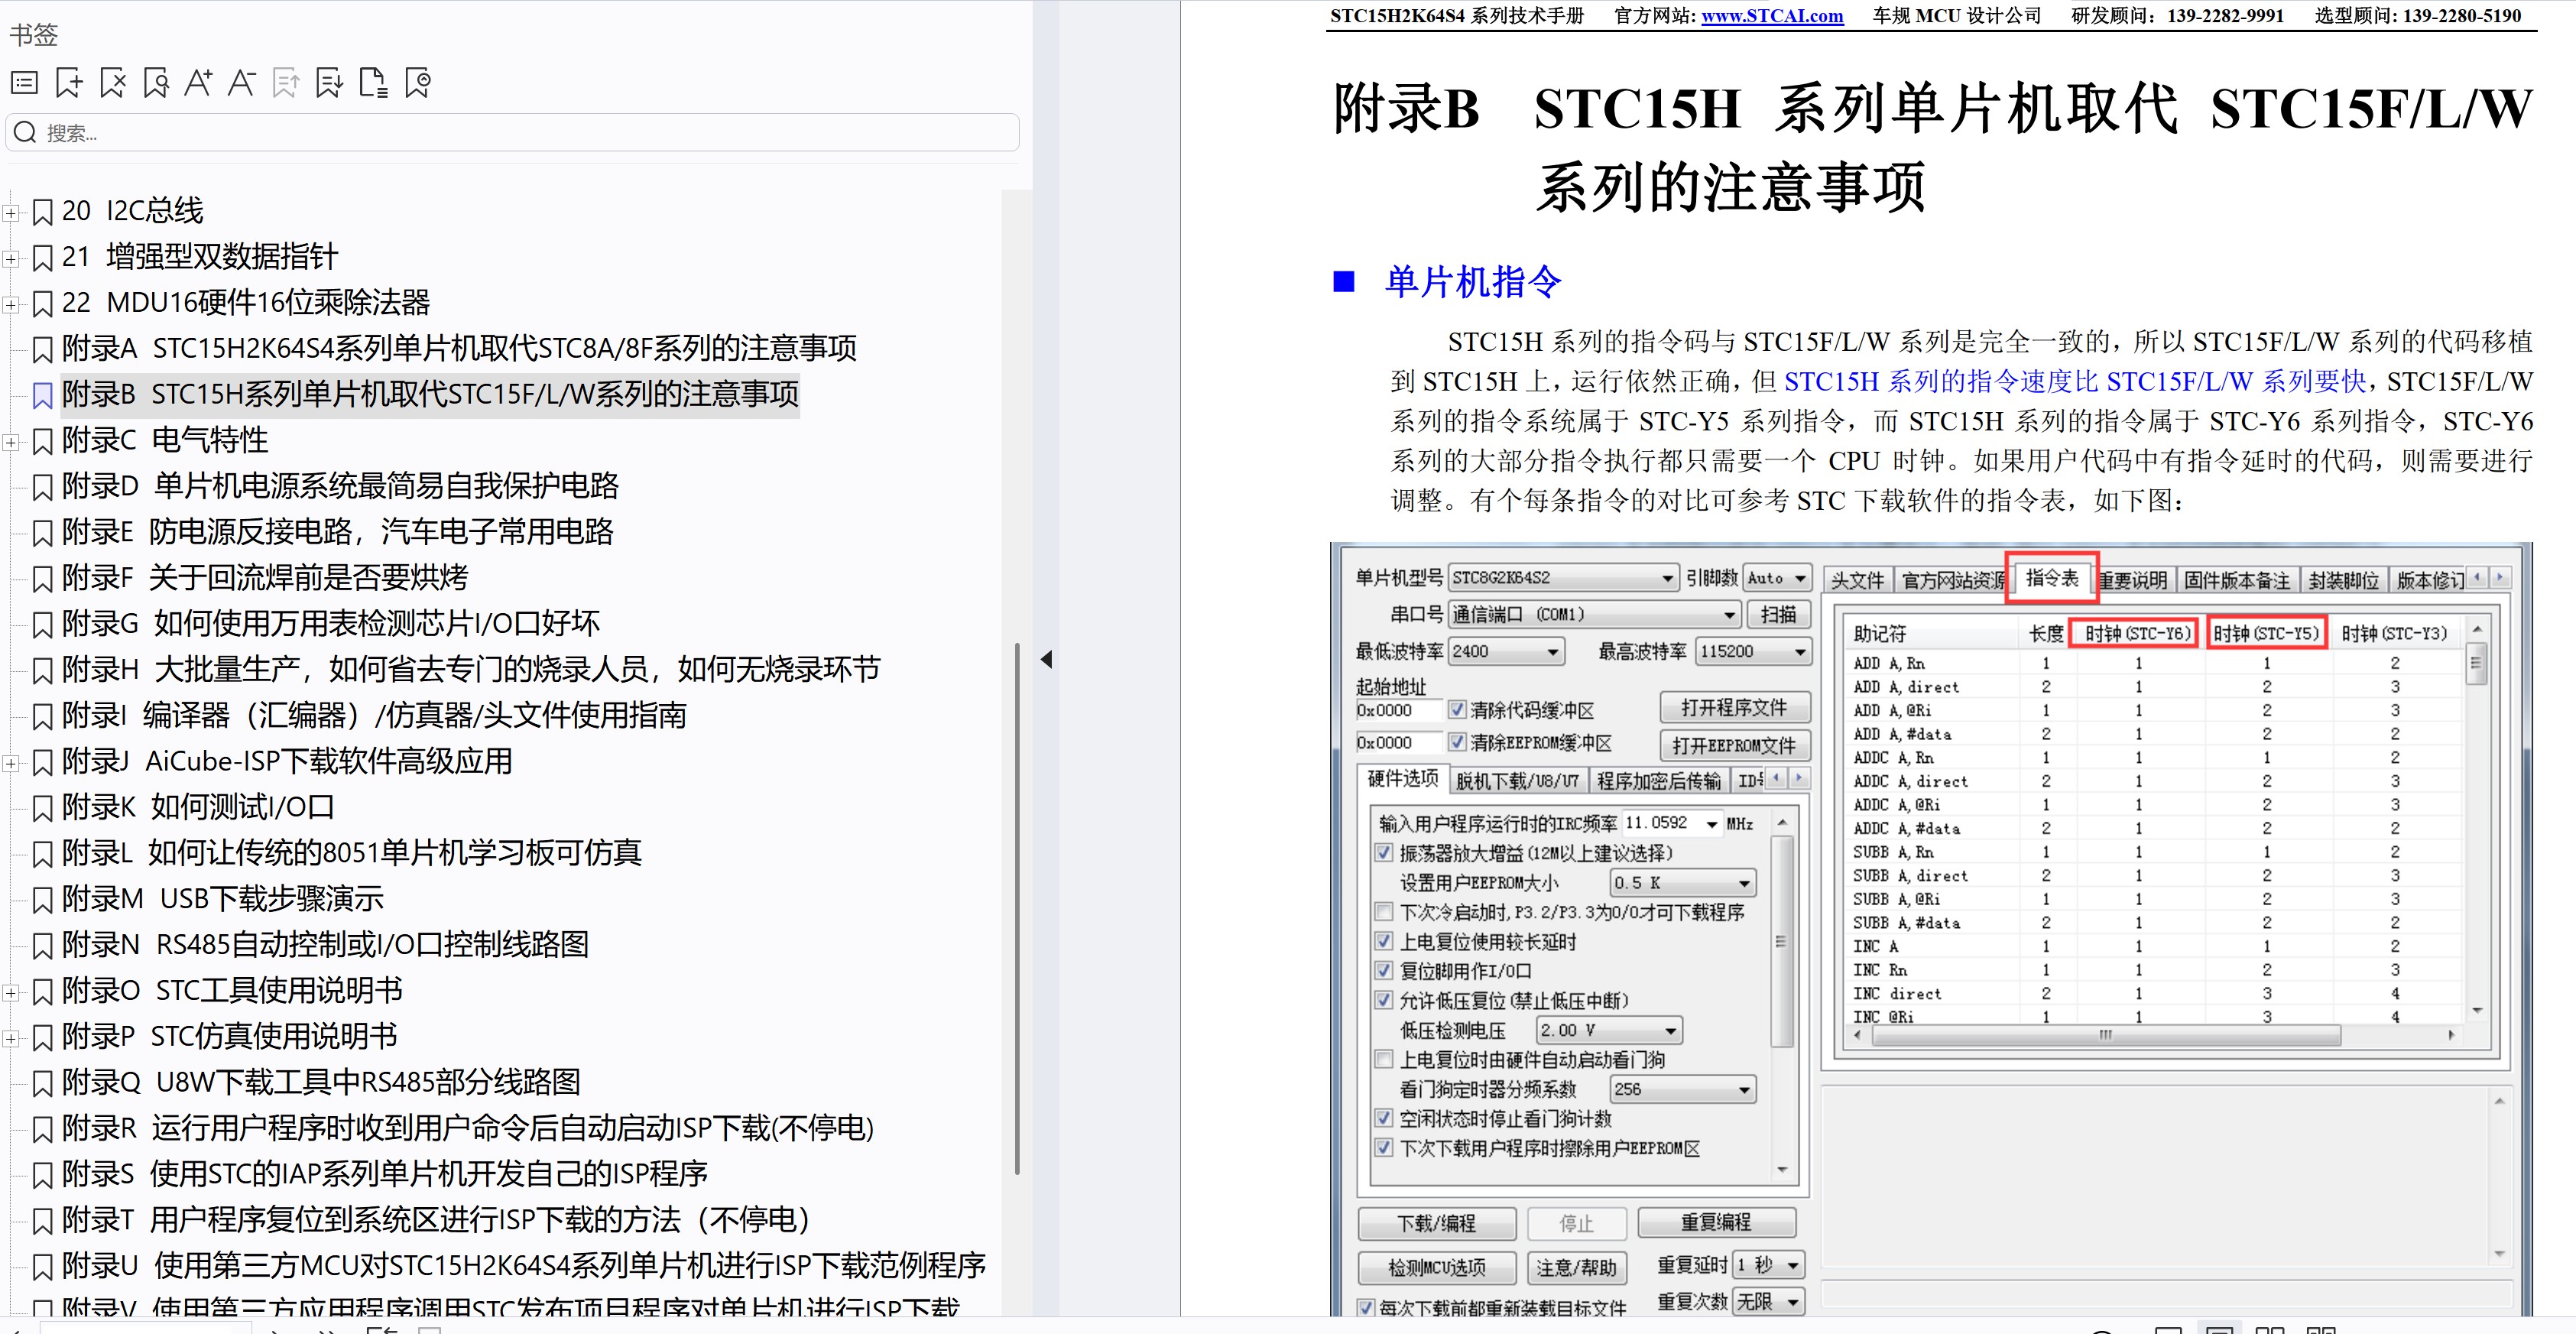
Task: Enable 上电复位时由硬件自动启动看门狗 checkbox
Action: tap(1384, 1059)
